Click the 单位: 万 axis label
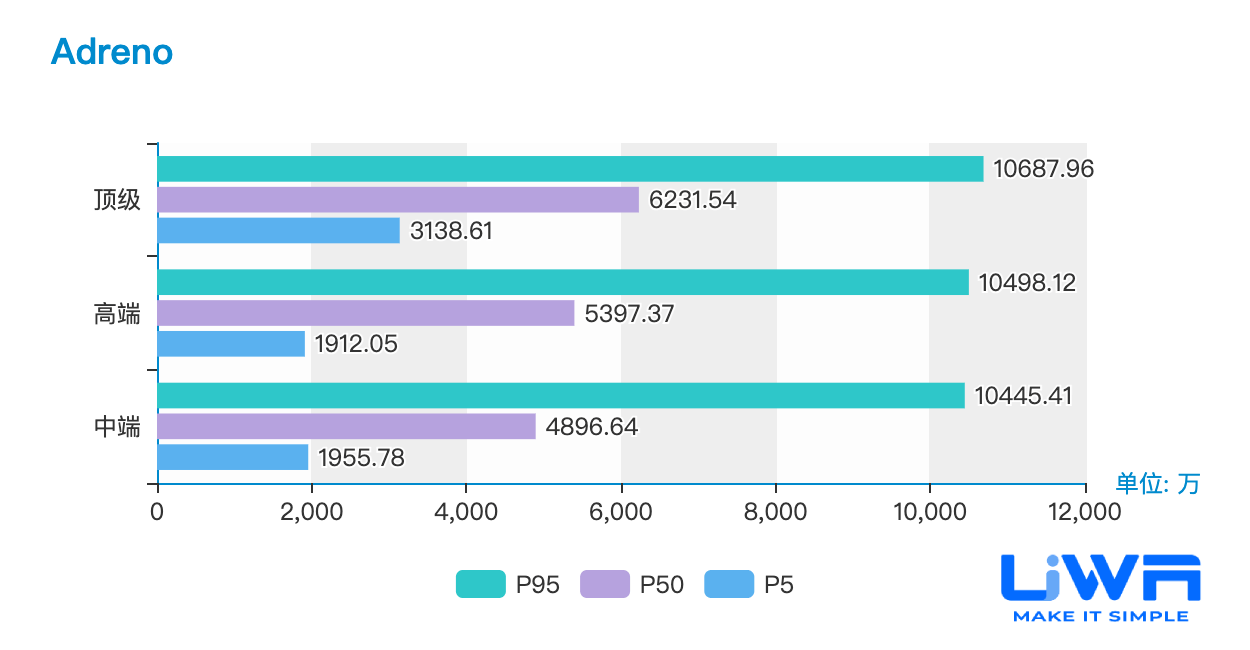This screenshot has height=650, width=1250. click(x=1157, y=484)
